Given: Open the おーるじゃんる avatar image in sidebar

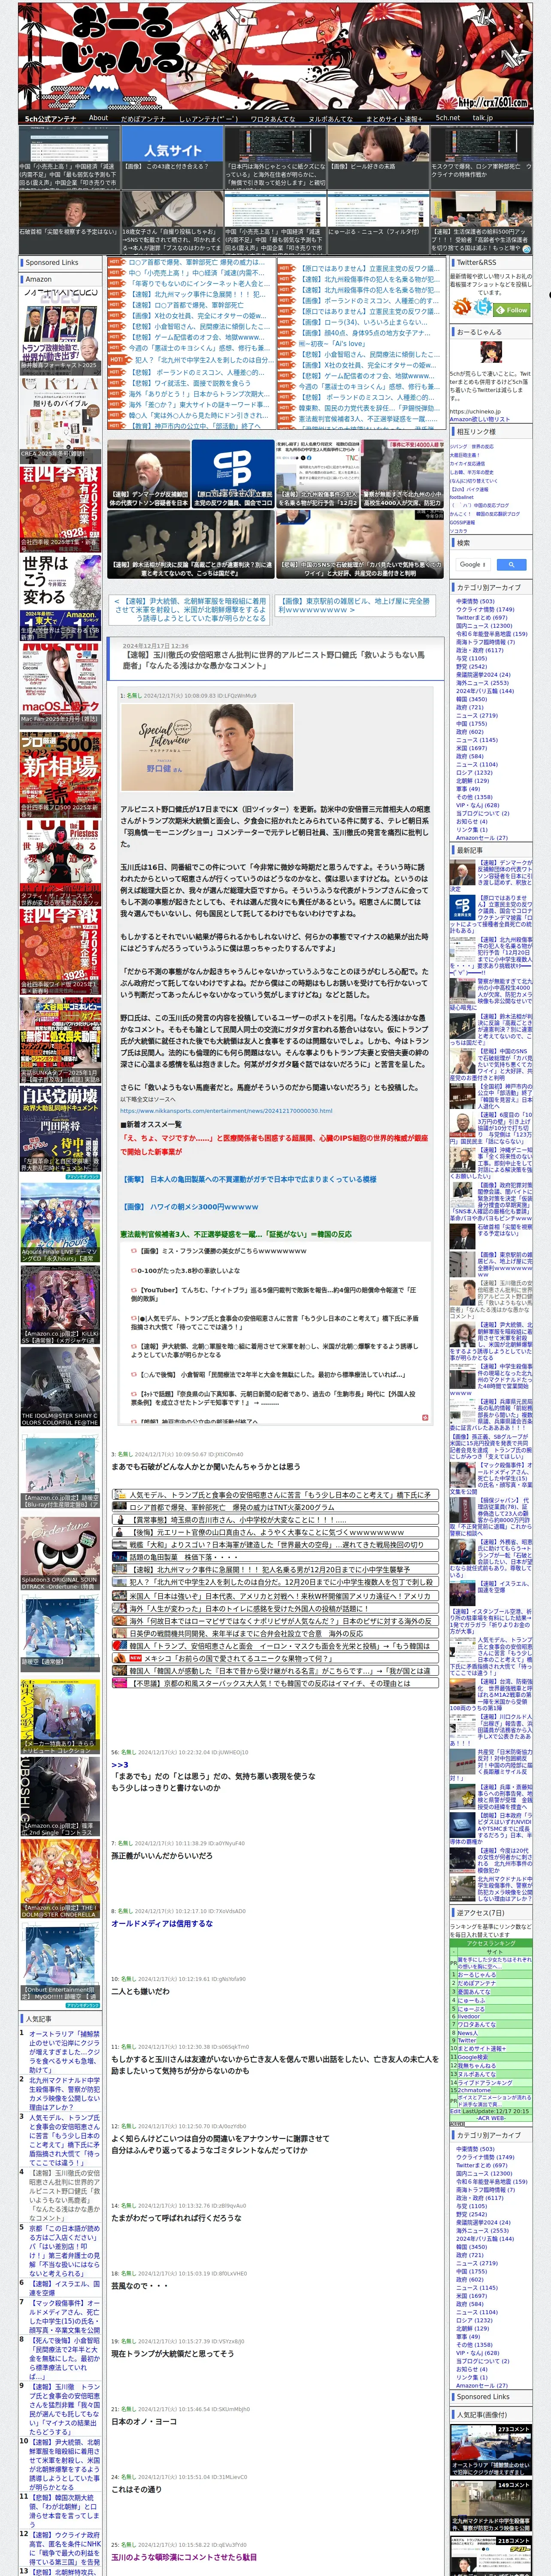Looking at the screenshot, I should click(x=491, y=353).
